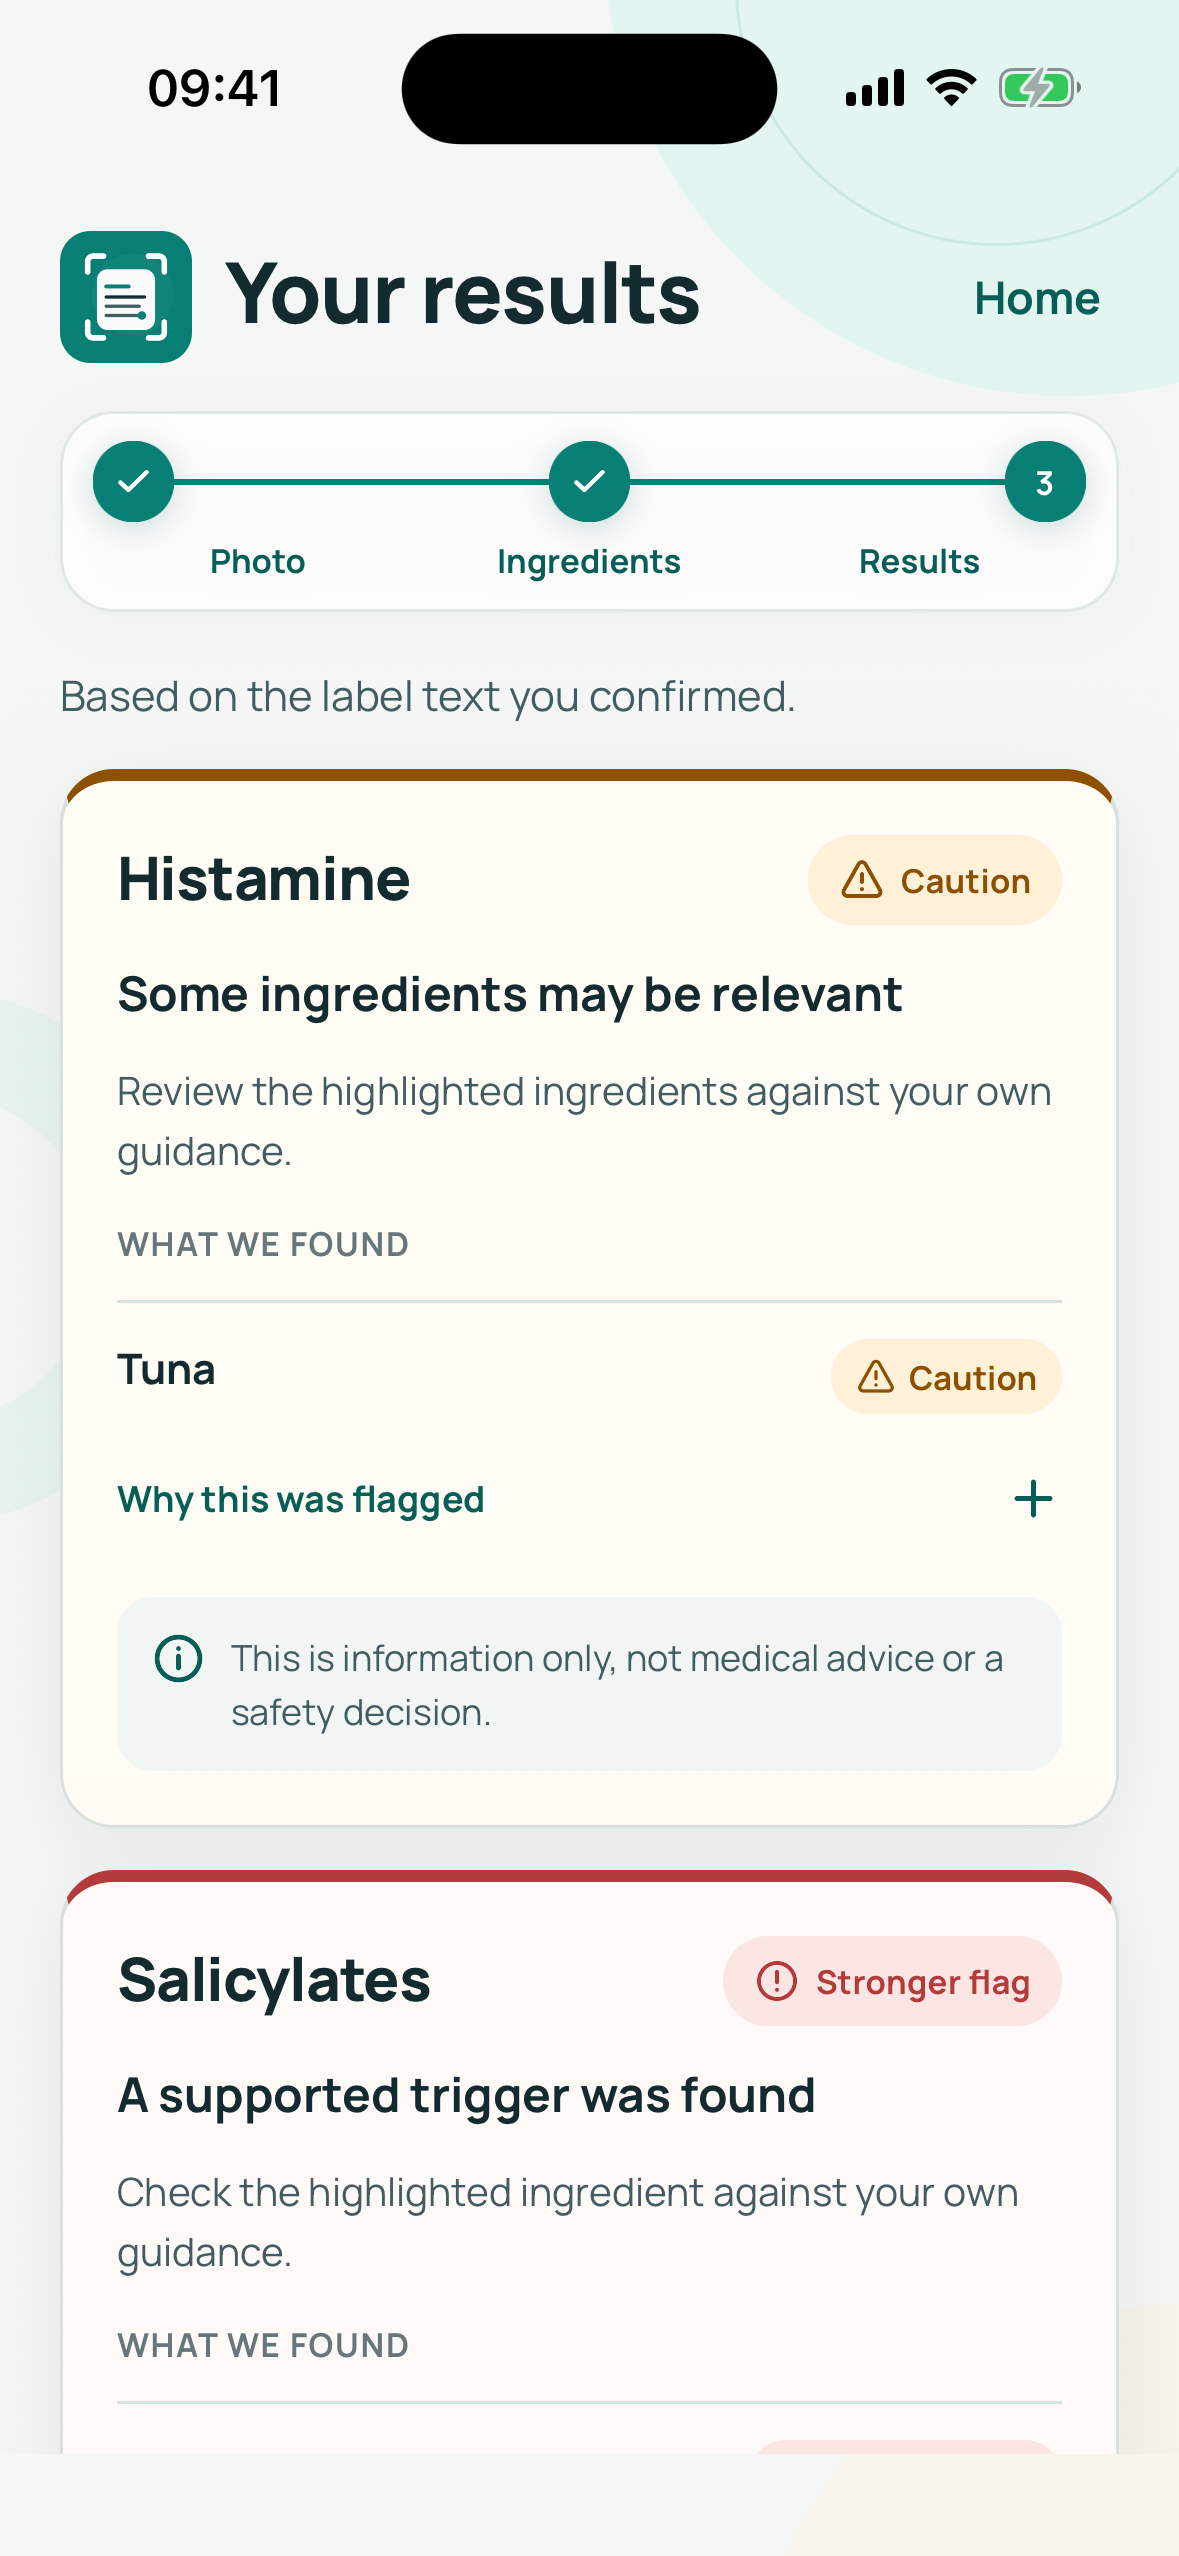Click the exclamation circle in Stronger flag

pos(777,1981)
